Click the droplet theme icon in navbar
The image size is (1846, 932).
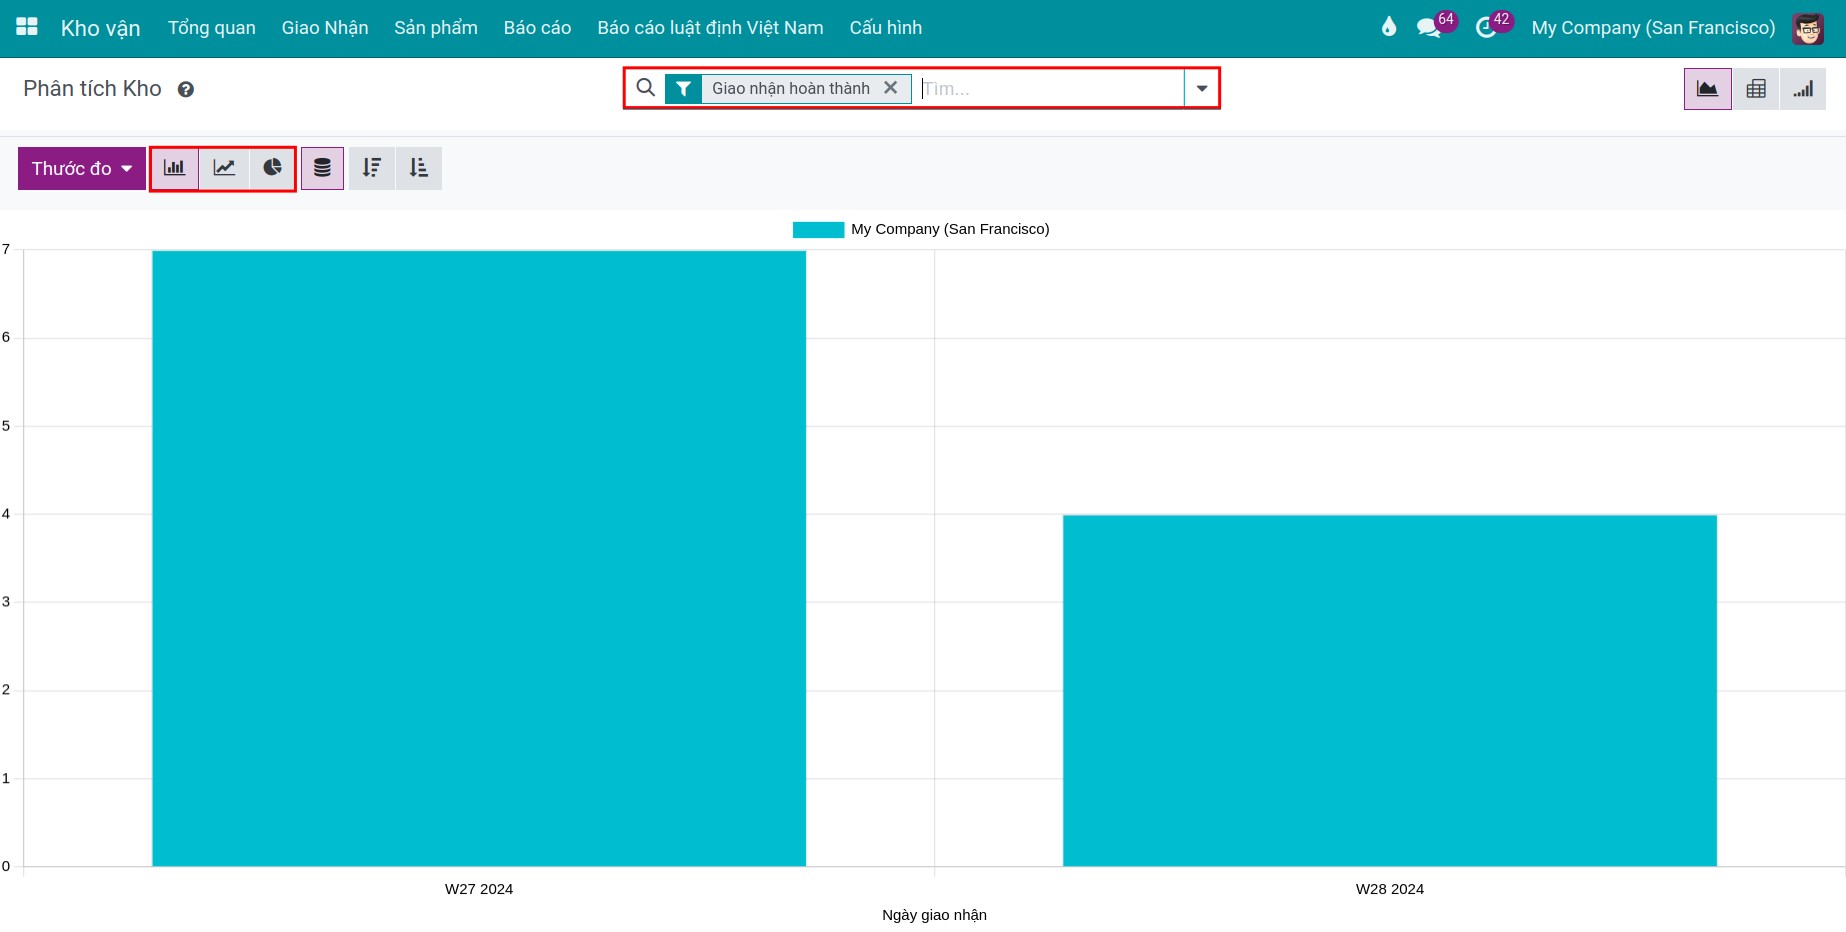click(x=1389, y=27)
